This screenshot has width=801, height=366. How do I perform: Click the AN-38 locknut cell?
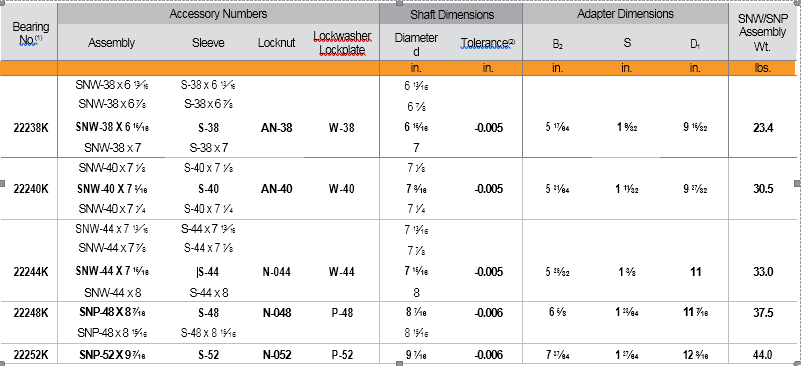point(276,128)
